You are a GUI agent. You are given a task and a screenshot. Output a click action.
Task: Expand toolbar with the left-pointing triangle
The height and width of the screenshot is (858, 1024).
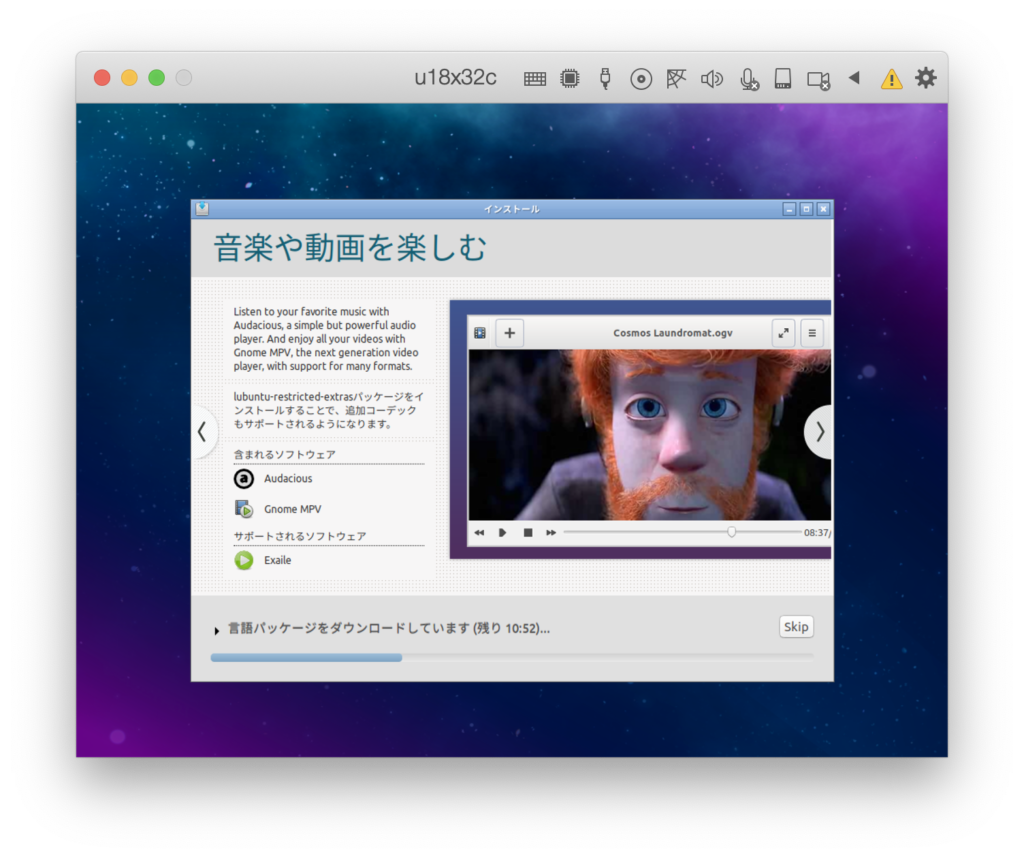click(x=854, y=78)
